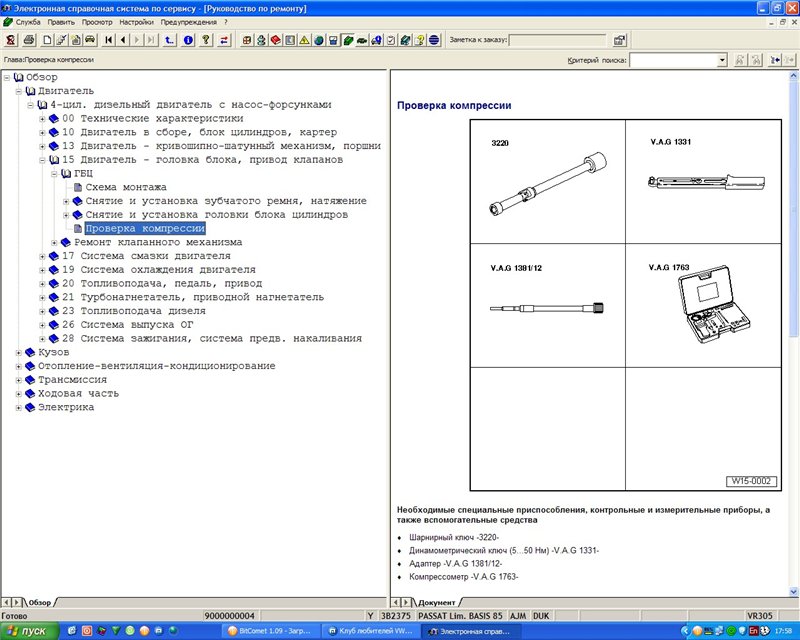Select 'Снятие и установка головки блока цилиндров'
This screenshot has width=800, height=640.
tap(217, 215)
